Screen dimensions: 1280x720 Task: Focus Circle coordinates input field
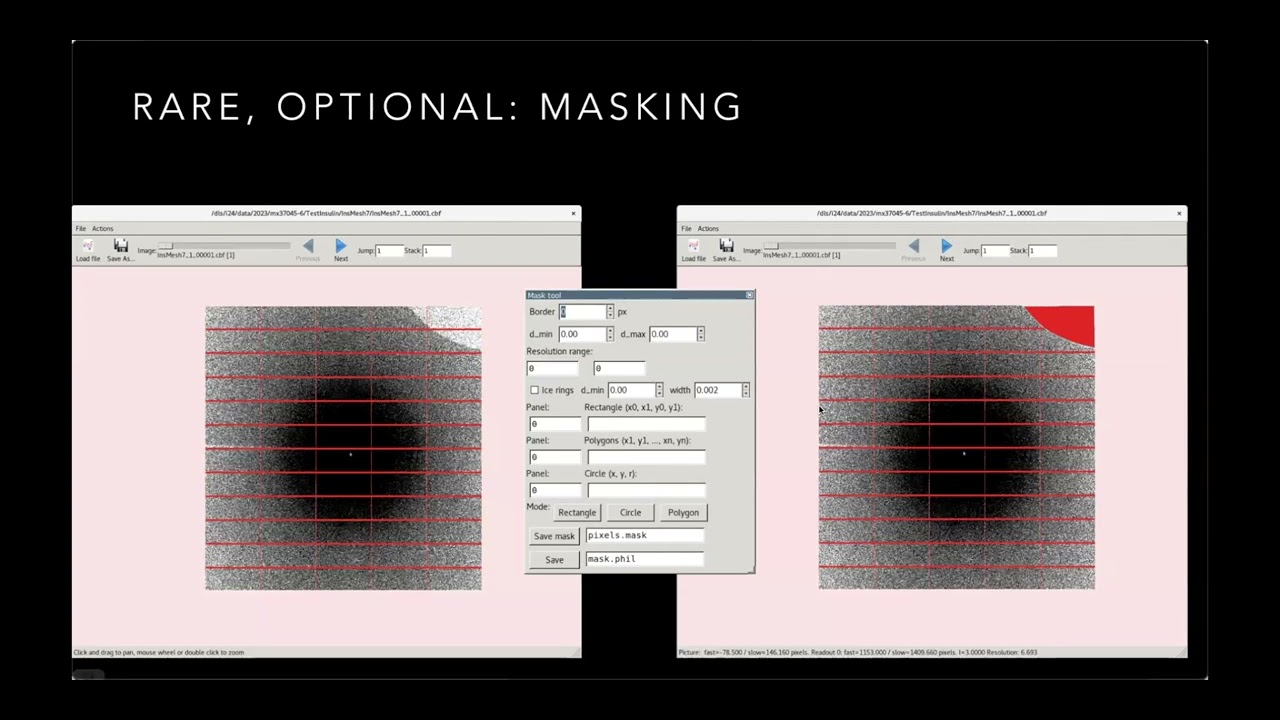(646, 490)
